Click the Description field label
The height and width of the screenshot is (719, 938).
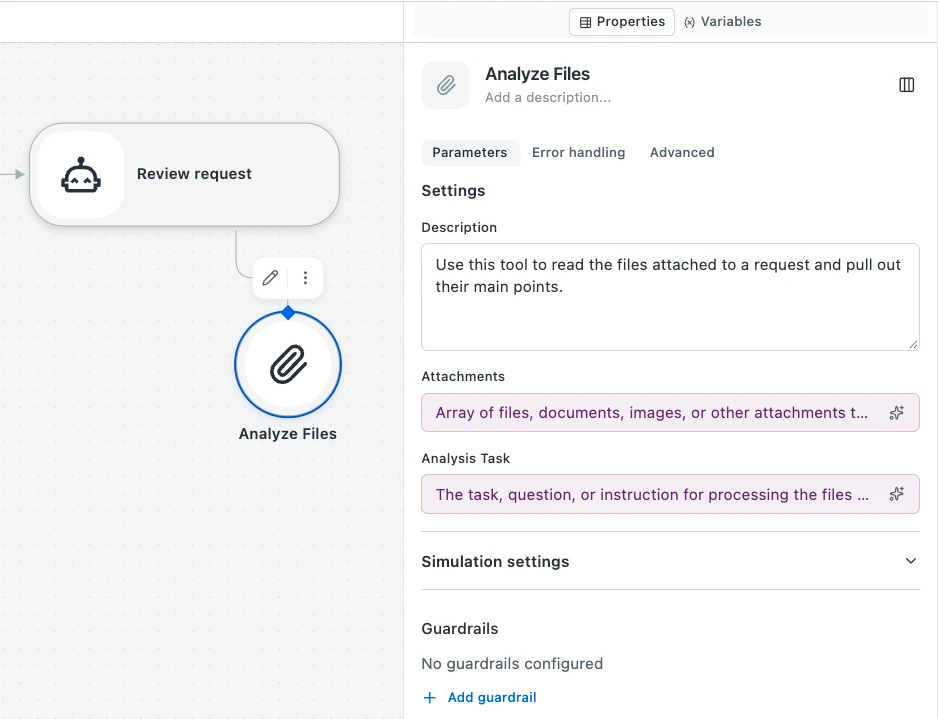(459, 227)
